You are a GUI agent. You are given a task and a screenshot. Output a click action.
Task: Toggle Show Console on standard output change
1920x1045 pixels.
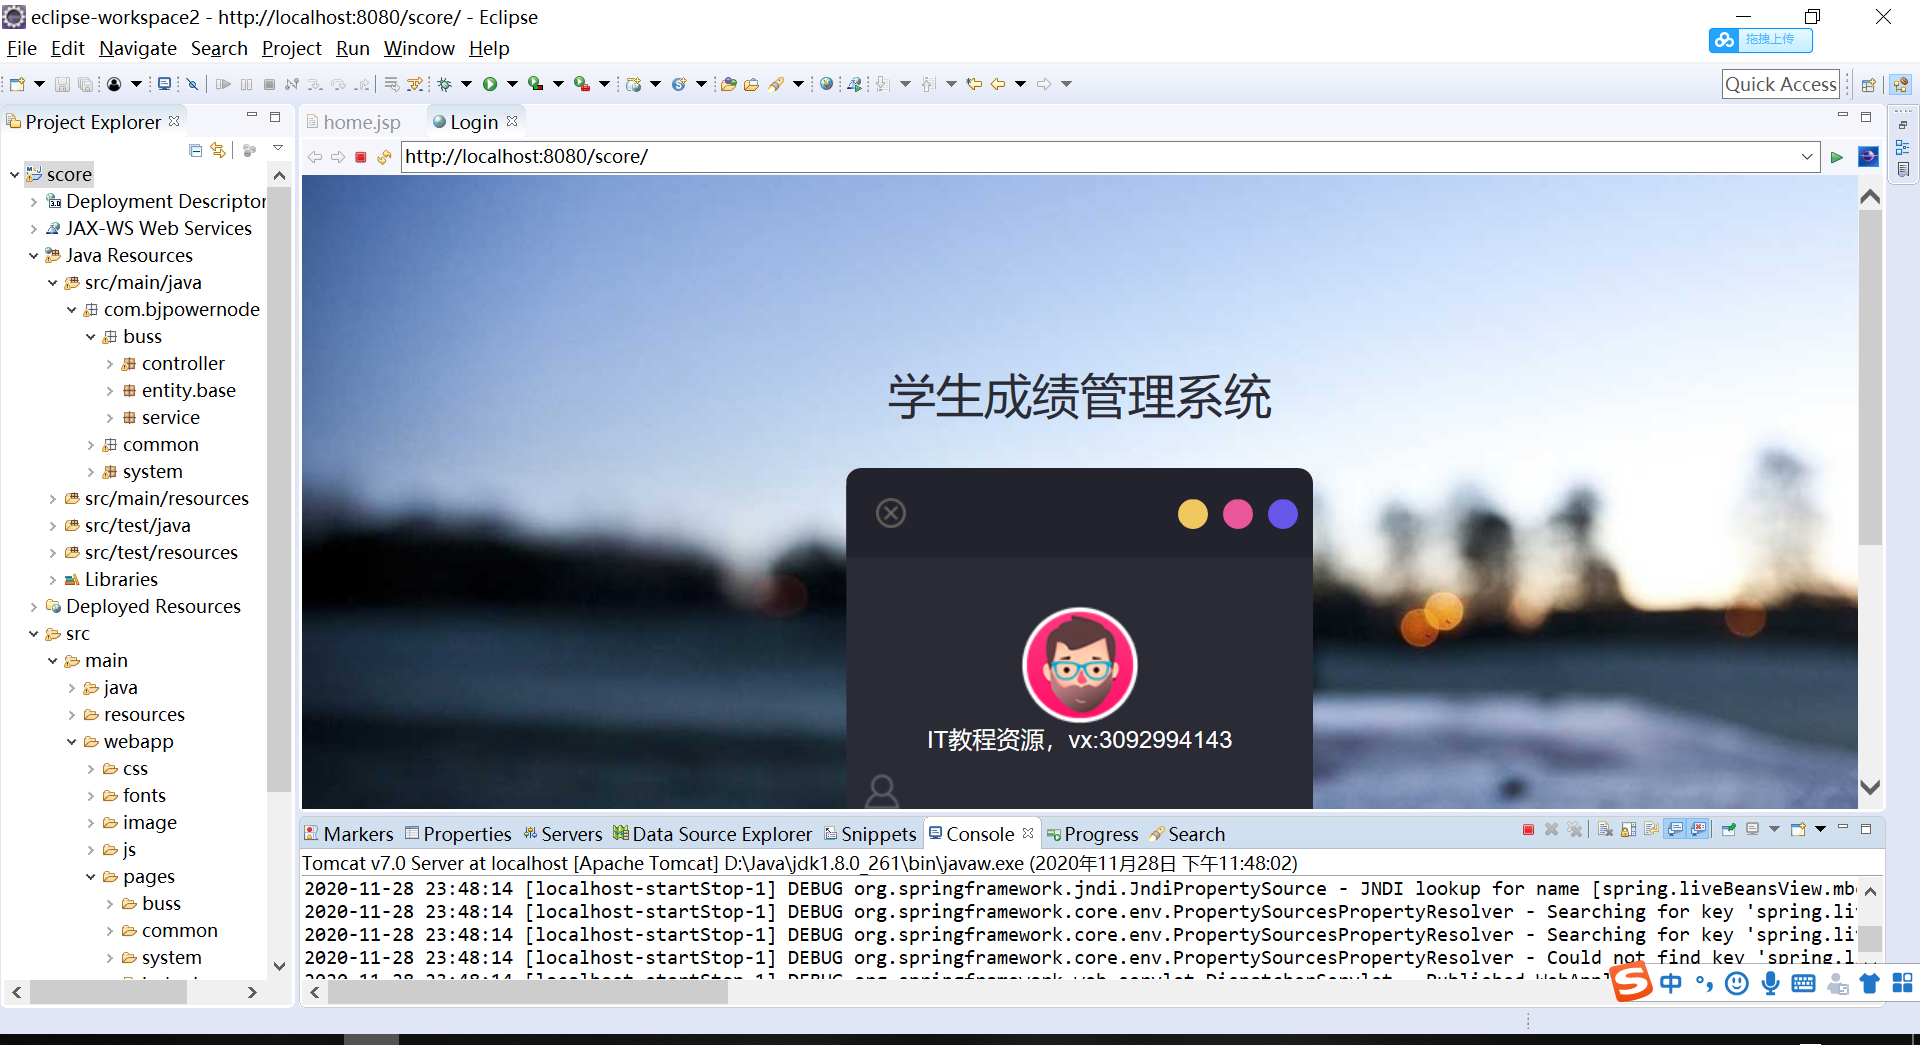pos(1675,830)
